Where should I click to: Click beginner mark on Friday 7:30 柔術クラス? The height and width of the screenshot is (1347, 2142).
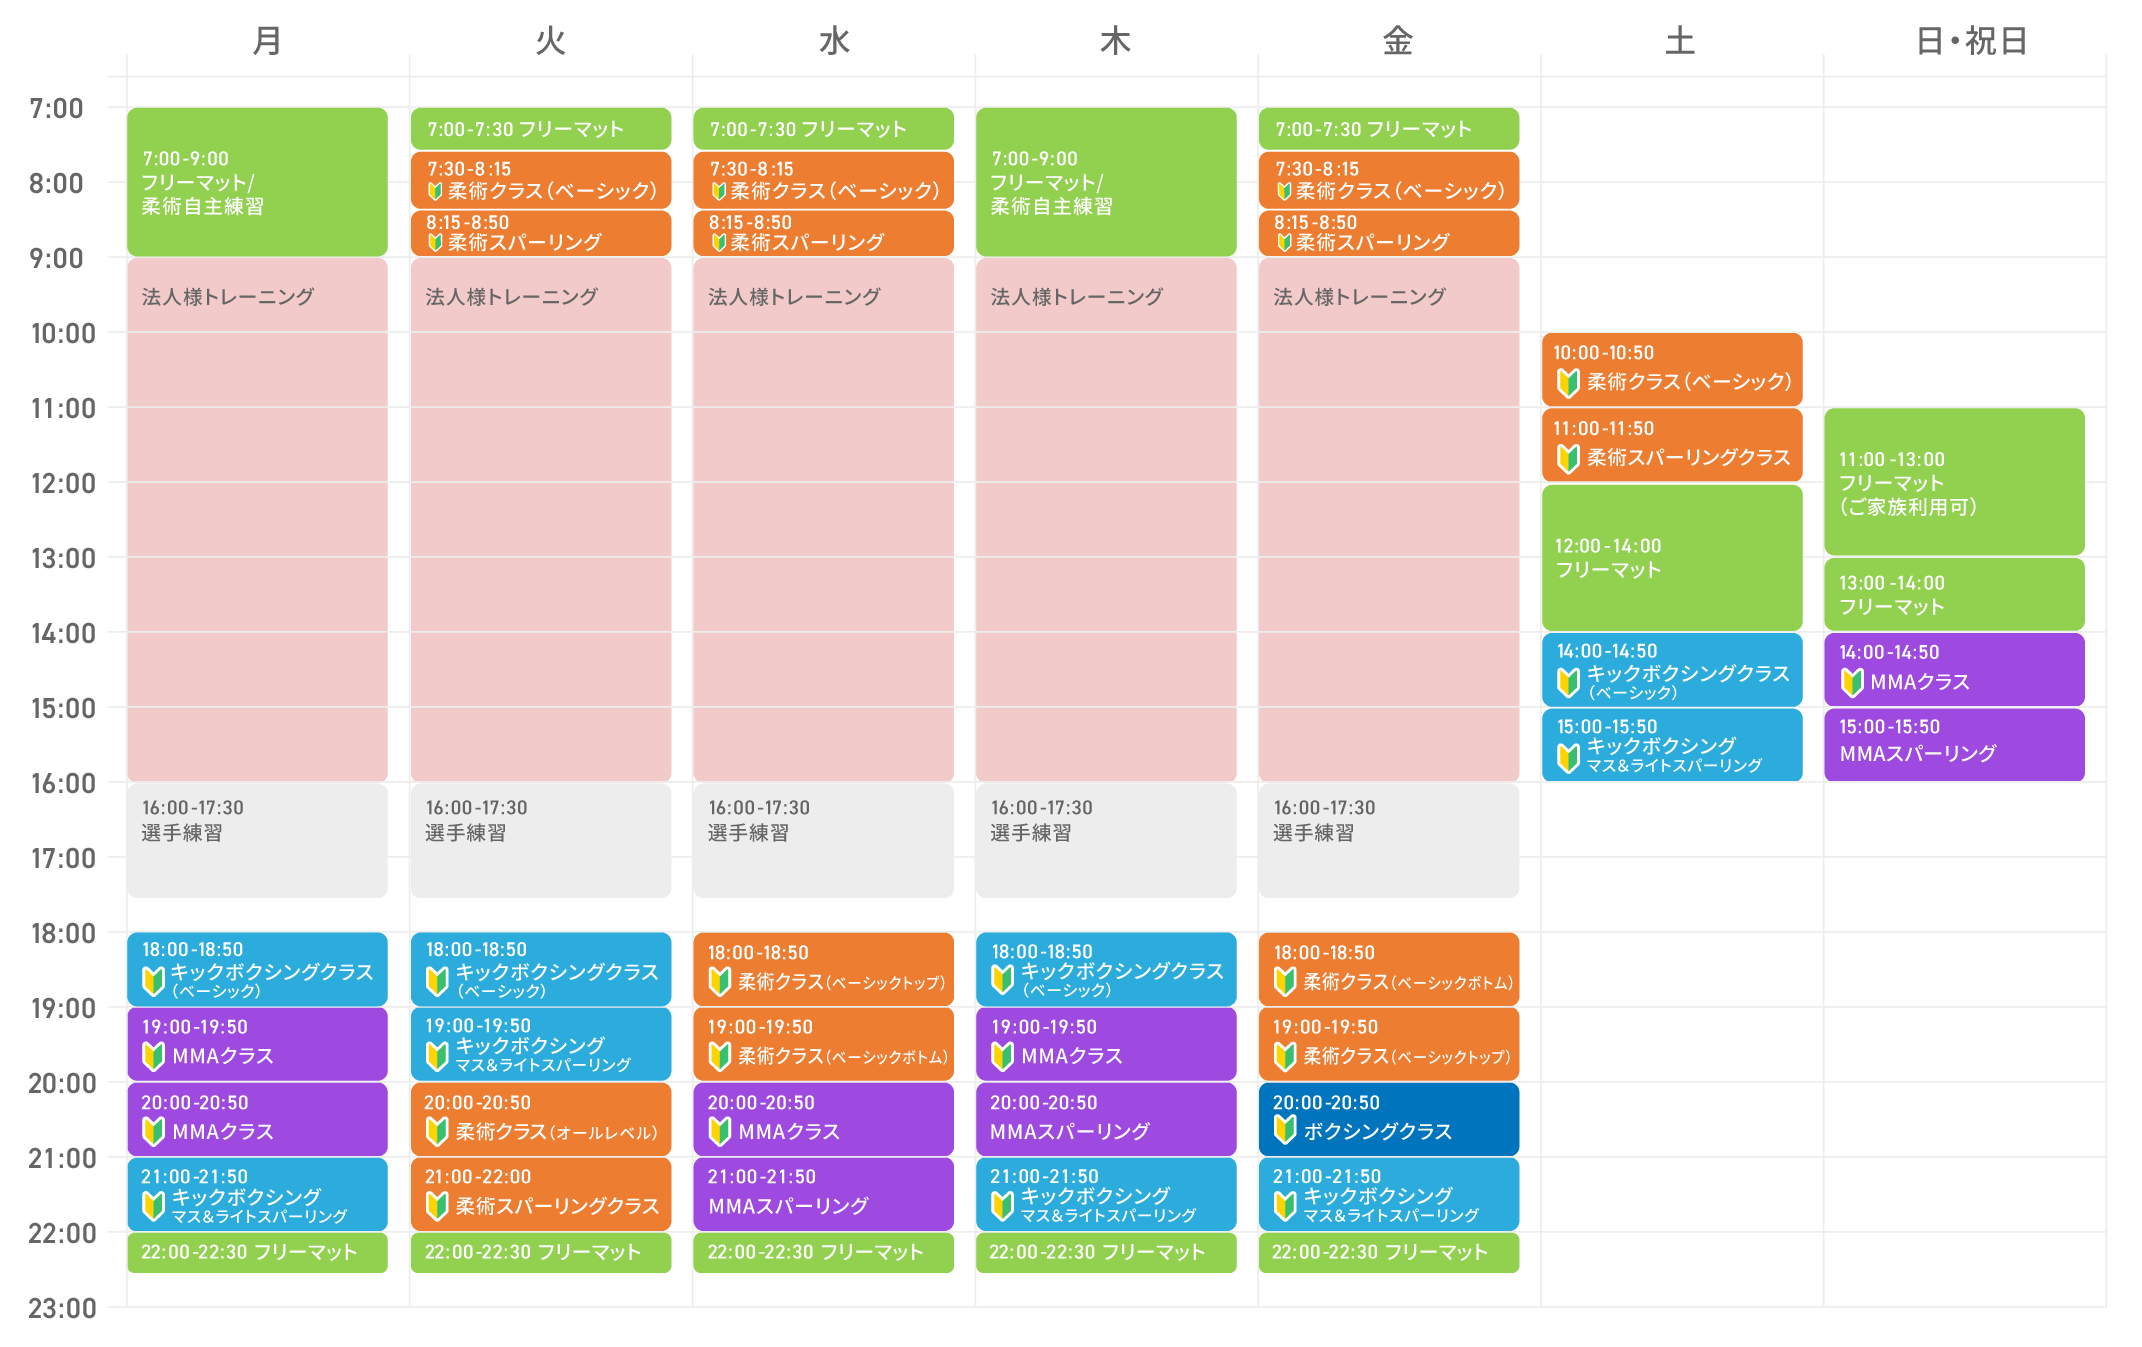tap(1284, 191)
